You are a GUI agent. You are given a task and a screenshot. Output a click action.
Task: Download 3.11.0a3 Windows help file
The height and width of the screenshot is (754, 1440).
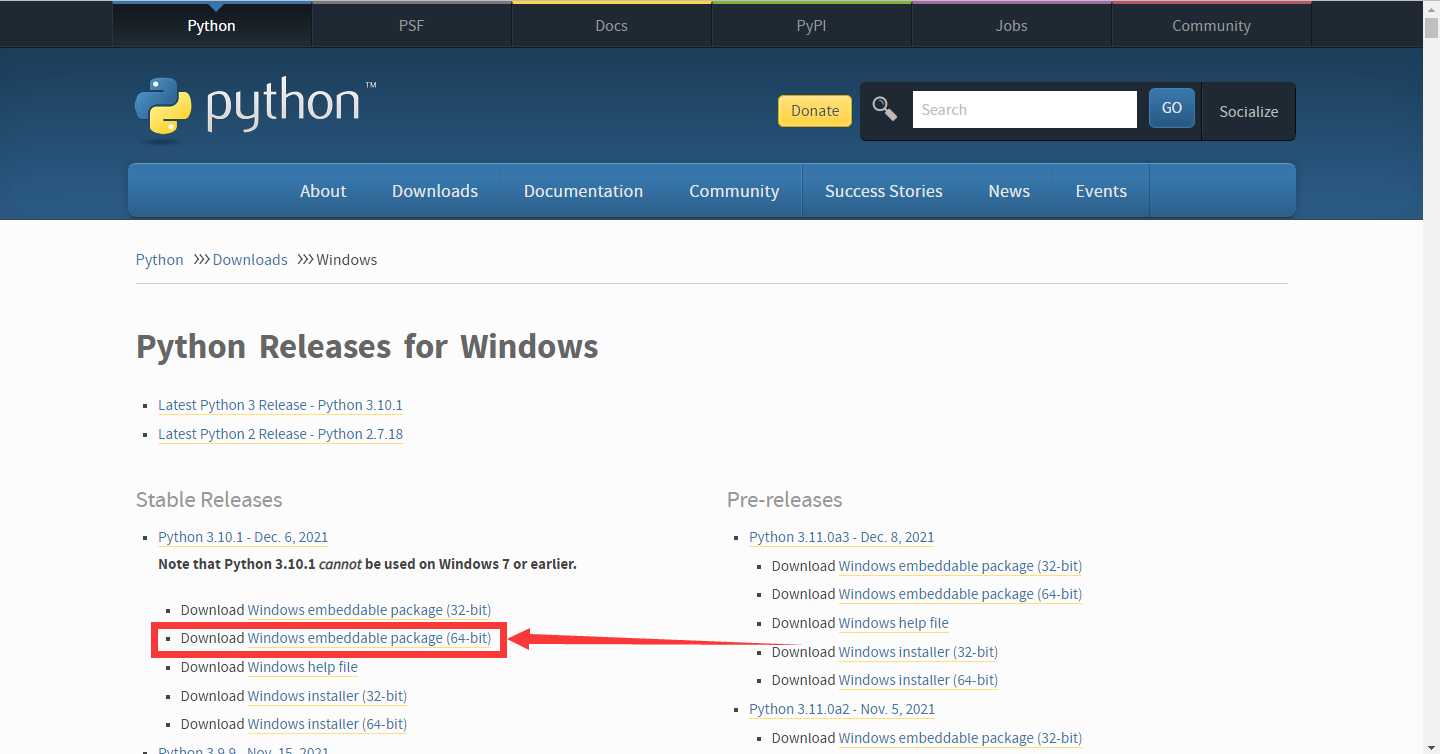click(x=894, y=623)
